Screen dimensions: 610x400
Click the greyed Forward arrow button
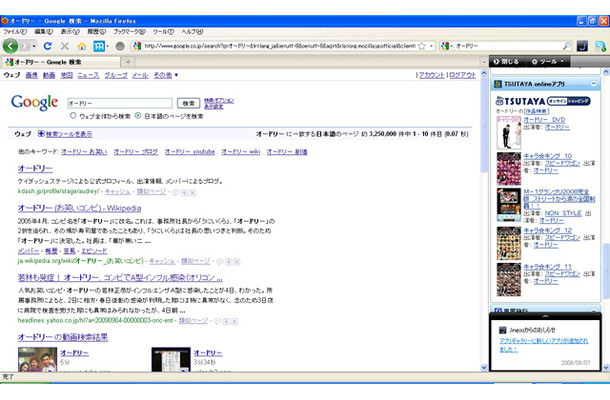click(25, 46)
